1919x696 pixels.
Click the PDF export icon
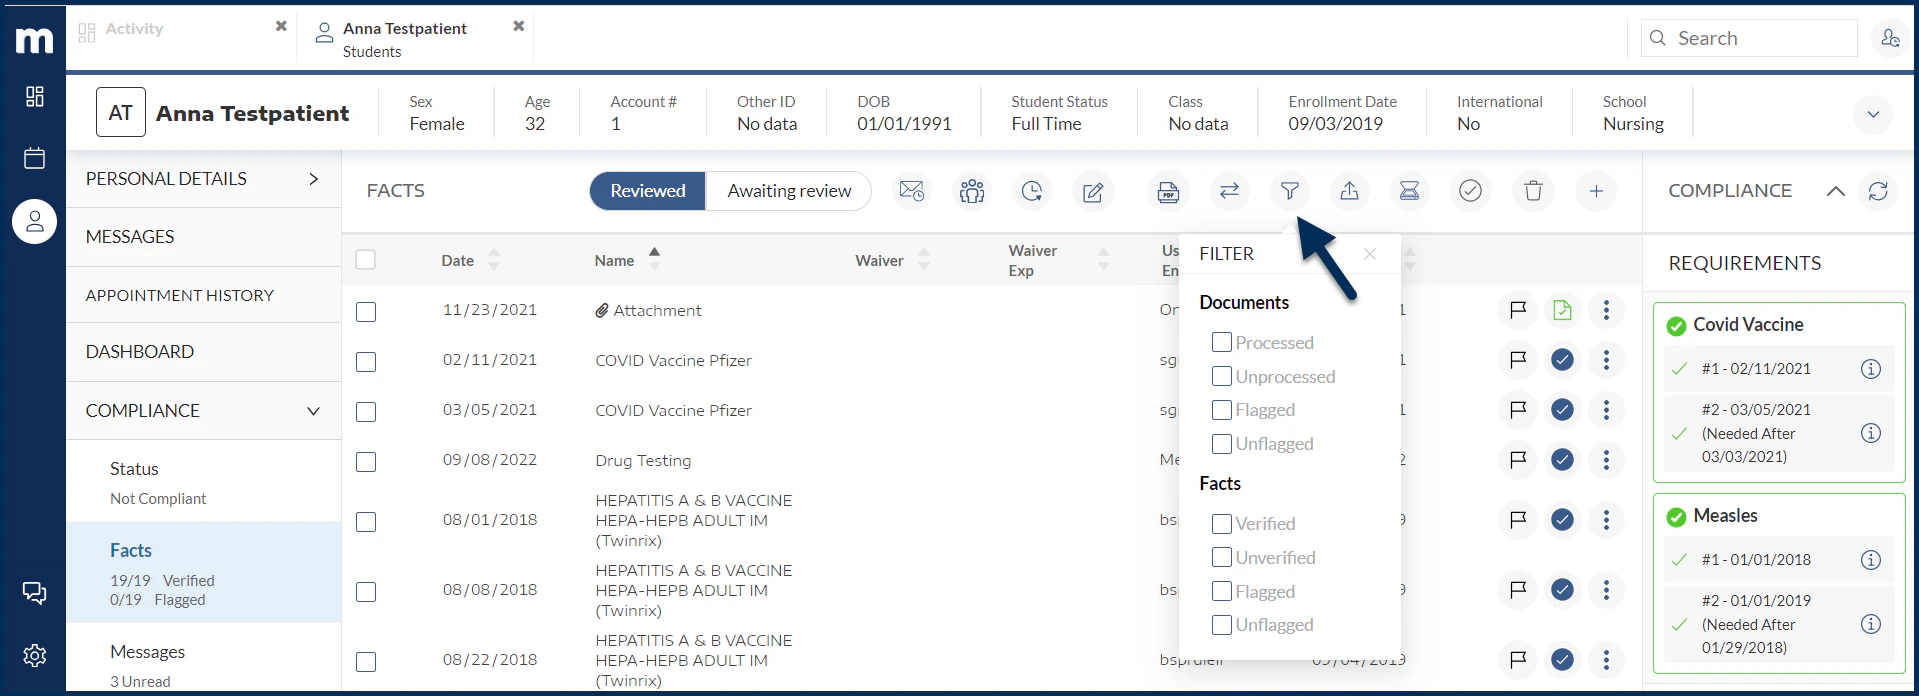click(1168, 191)
